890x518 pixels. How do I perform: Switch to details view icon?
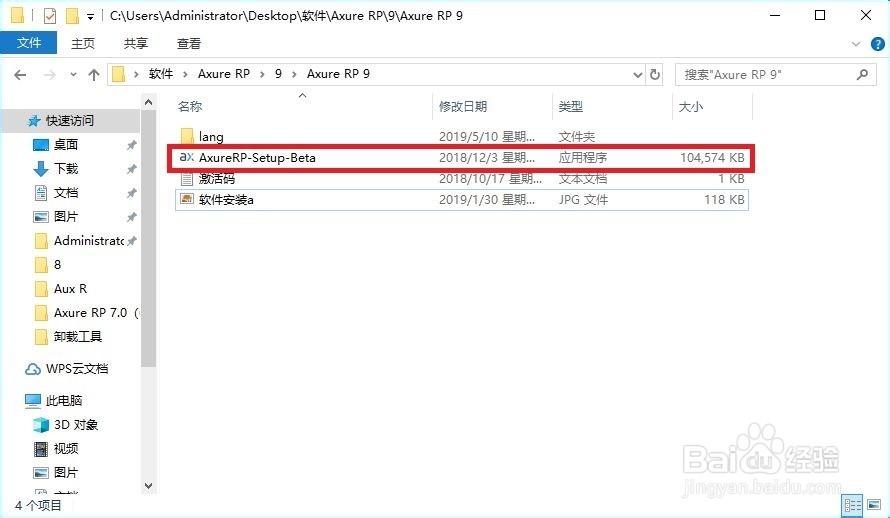[x=852, y=504]
